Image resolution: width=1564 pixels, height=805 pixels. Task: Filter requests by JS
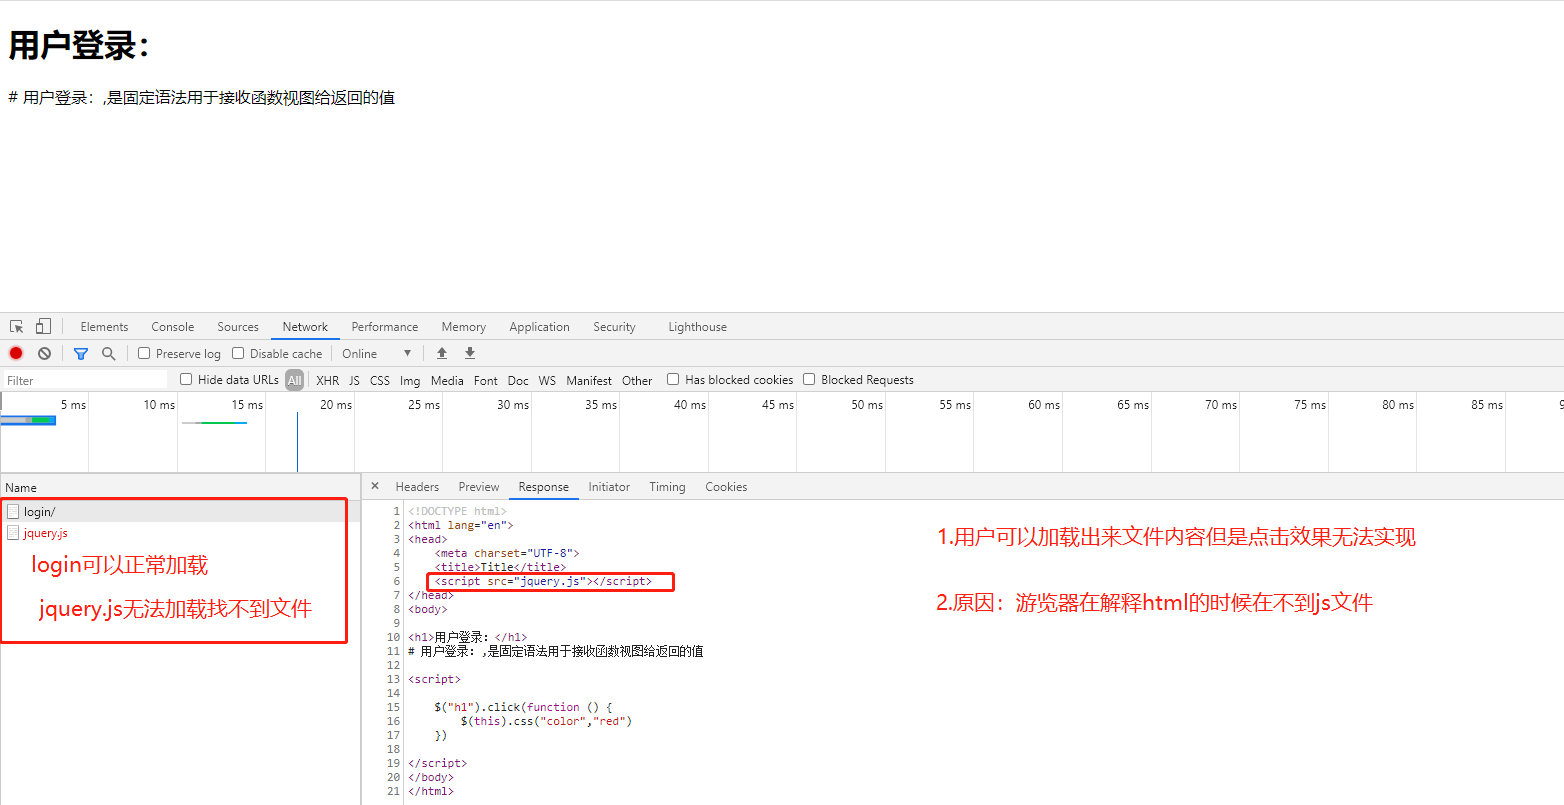coord(354,380)
